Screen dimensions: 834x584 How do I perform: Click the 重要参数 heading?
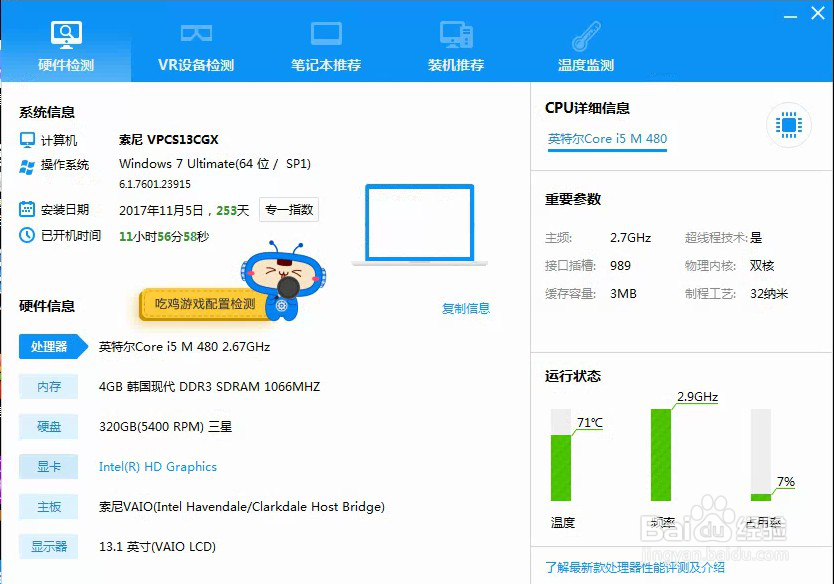click(573, 199)
